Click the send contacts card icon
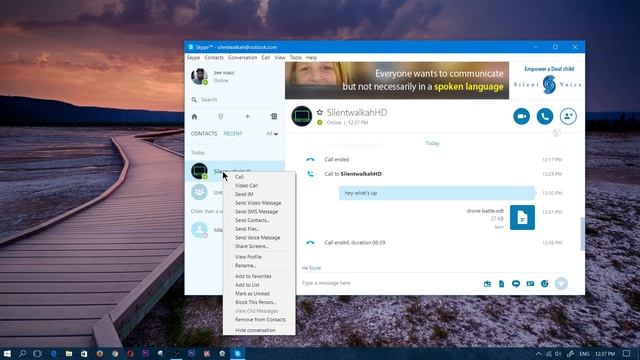 (530, 284)
